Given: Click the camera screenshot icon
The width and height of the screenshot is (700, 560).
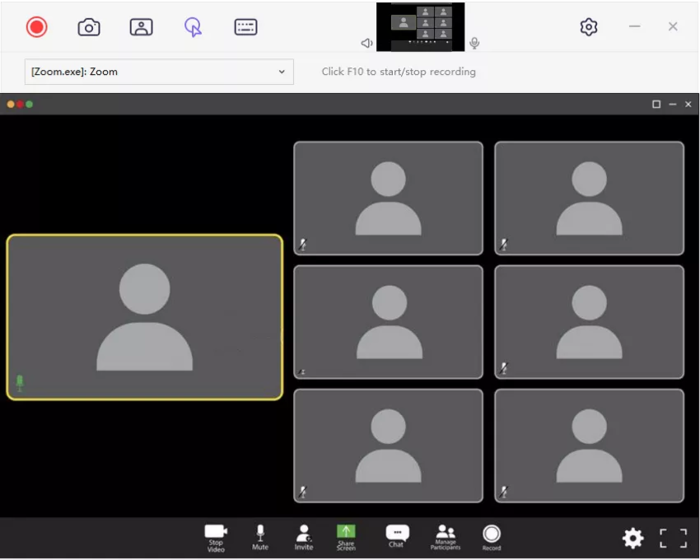Looking at the screenshot, I should (89, 27).
